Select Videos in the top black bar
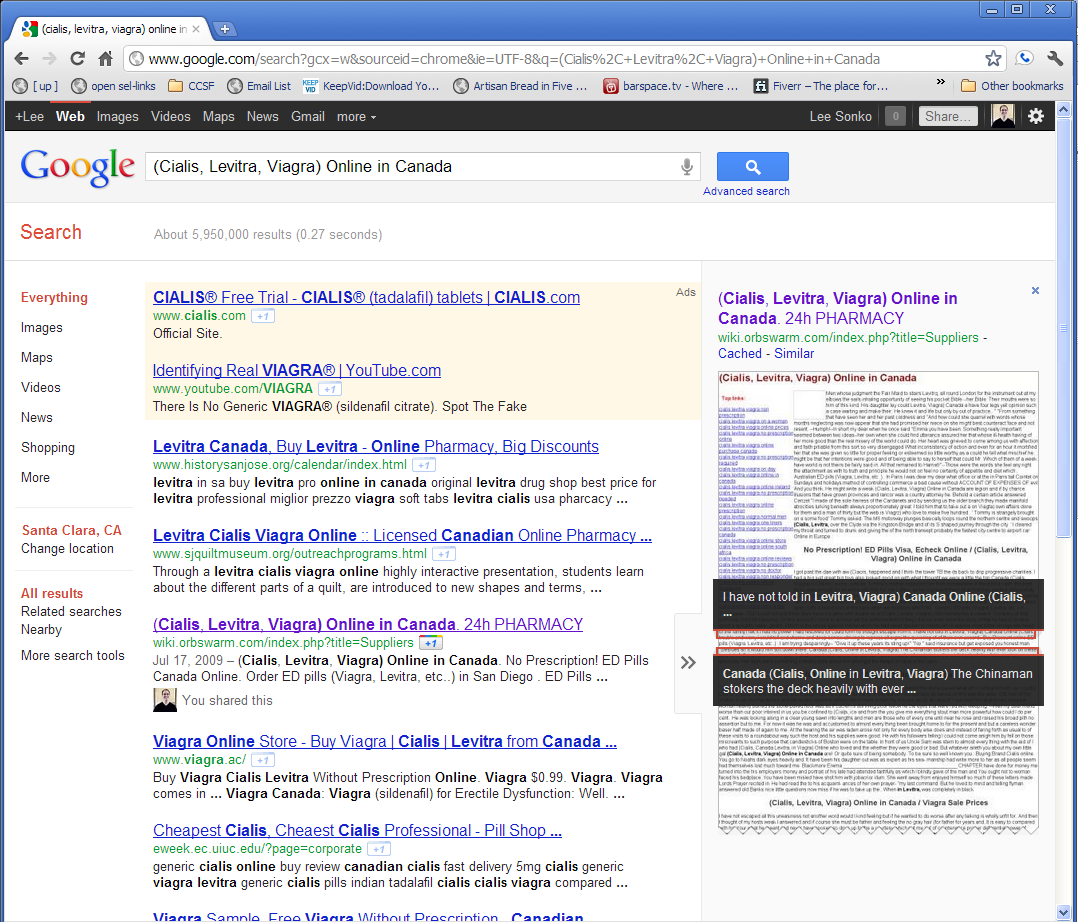 (x=170, y=117)
